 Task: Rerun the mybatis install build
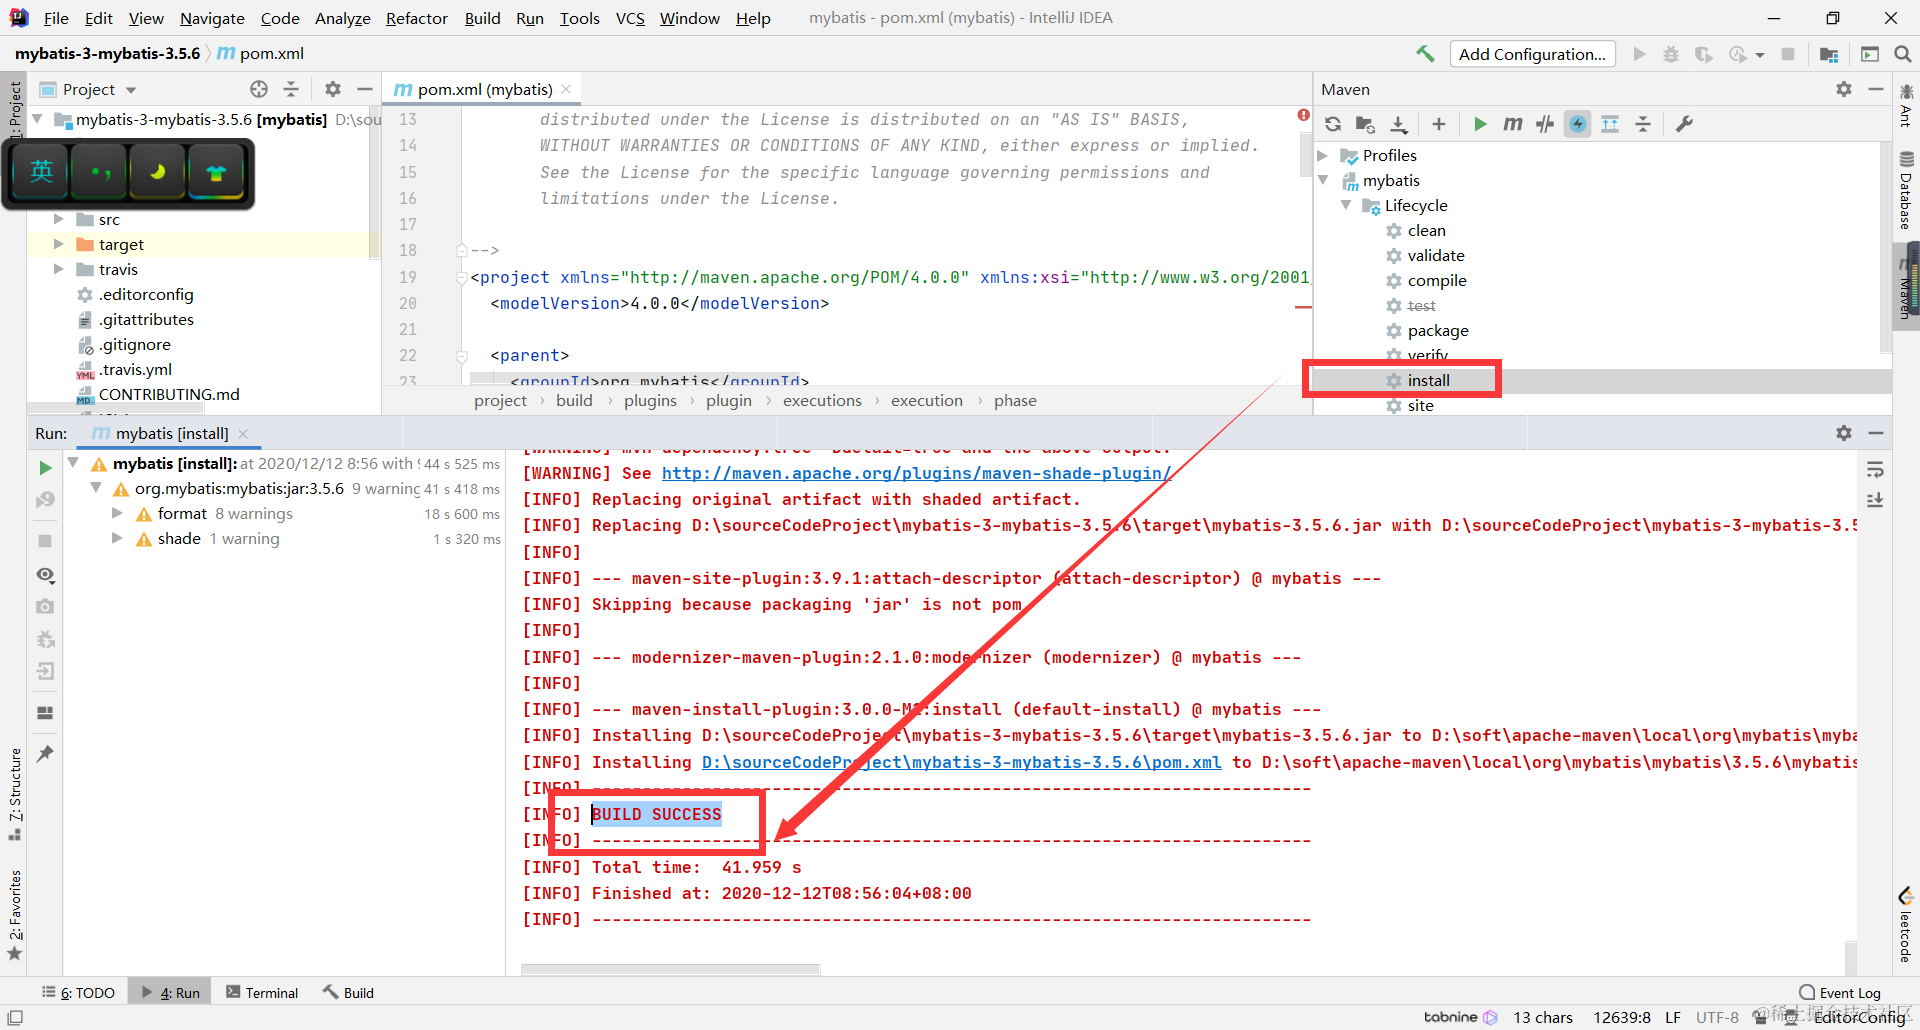point(45,467)
